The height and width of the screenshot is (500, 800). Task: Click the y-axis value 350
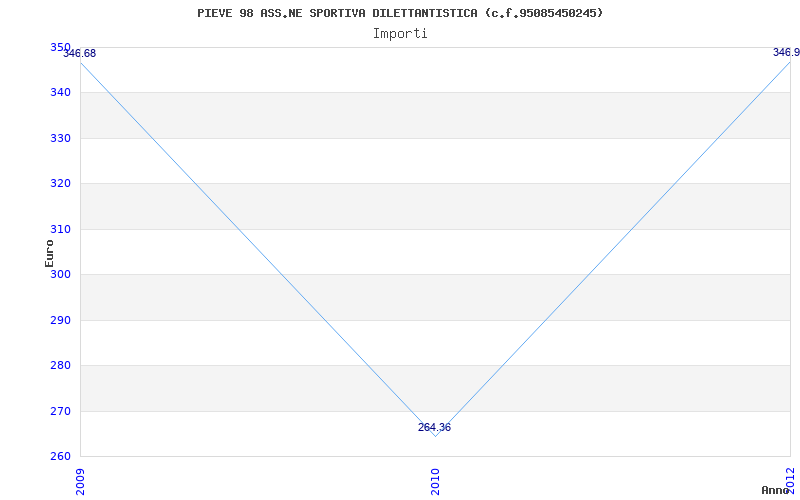(60, 47)
